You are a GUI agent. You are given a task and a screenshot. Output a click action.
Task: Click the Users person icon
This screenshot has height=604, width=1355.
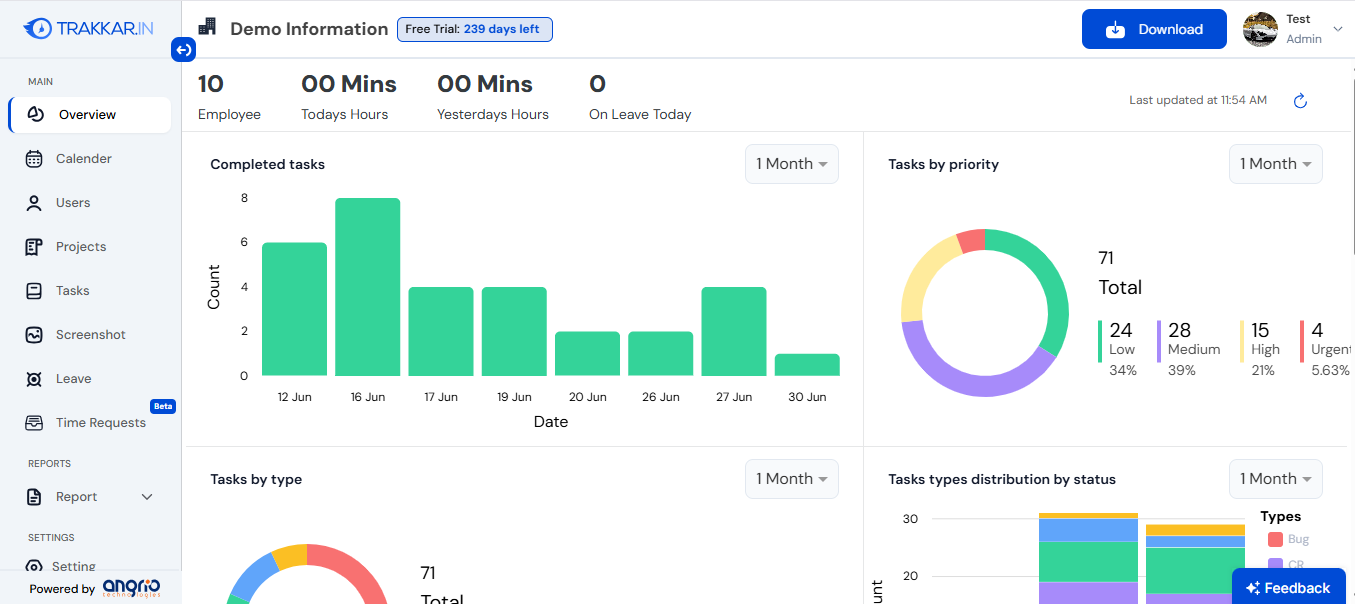[x=34, y=202]
